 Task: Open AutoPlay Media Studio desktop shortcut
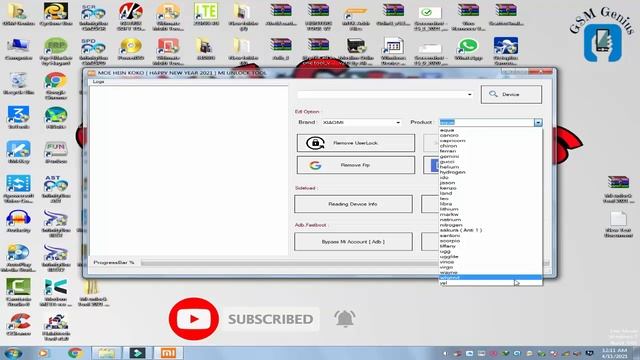[x=18, y=258]
